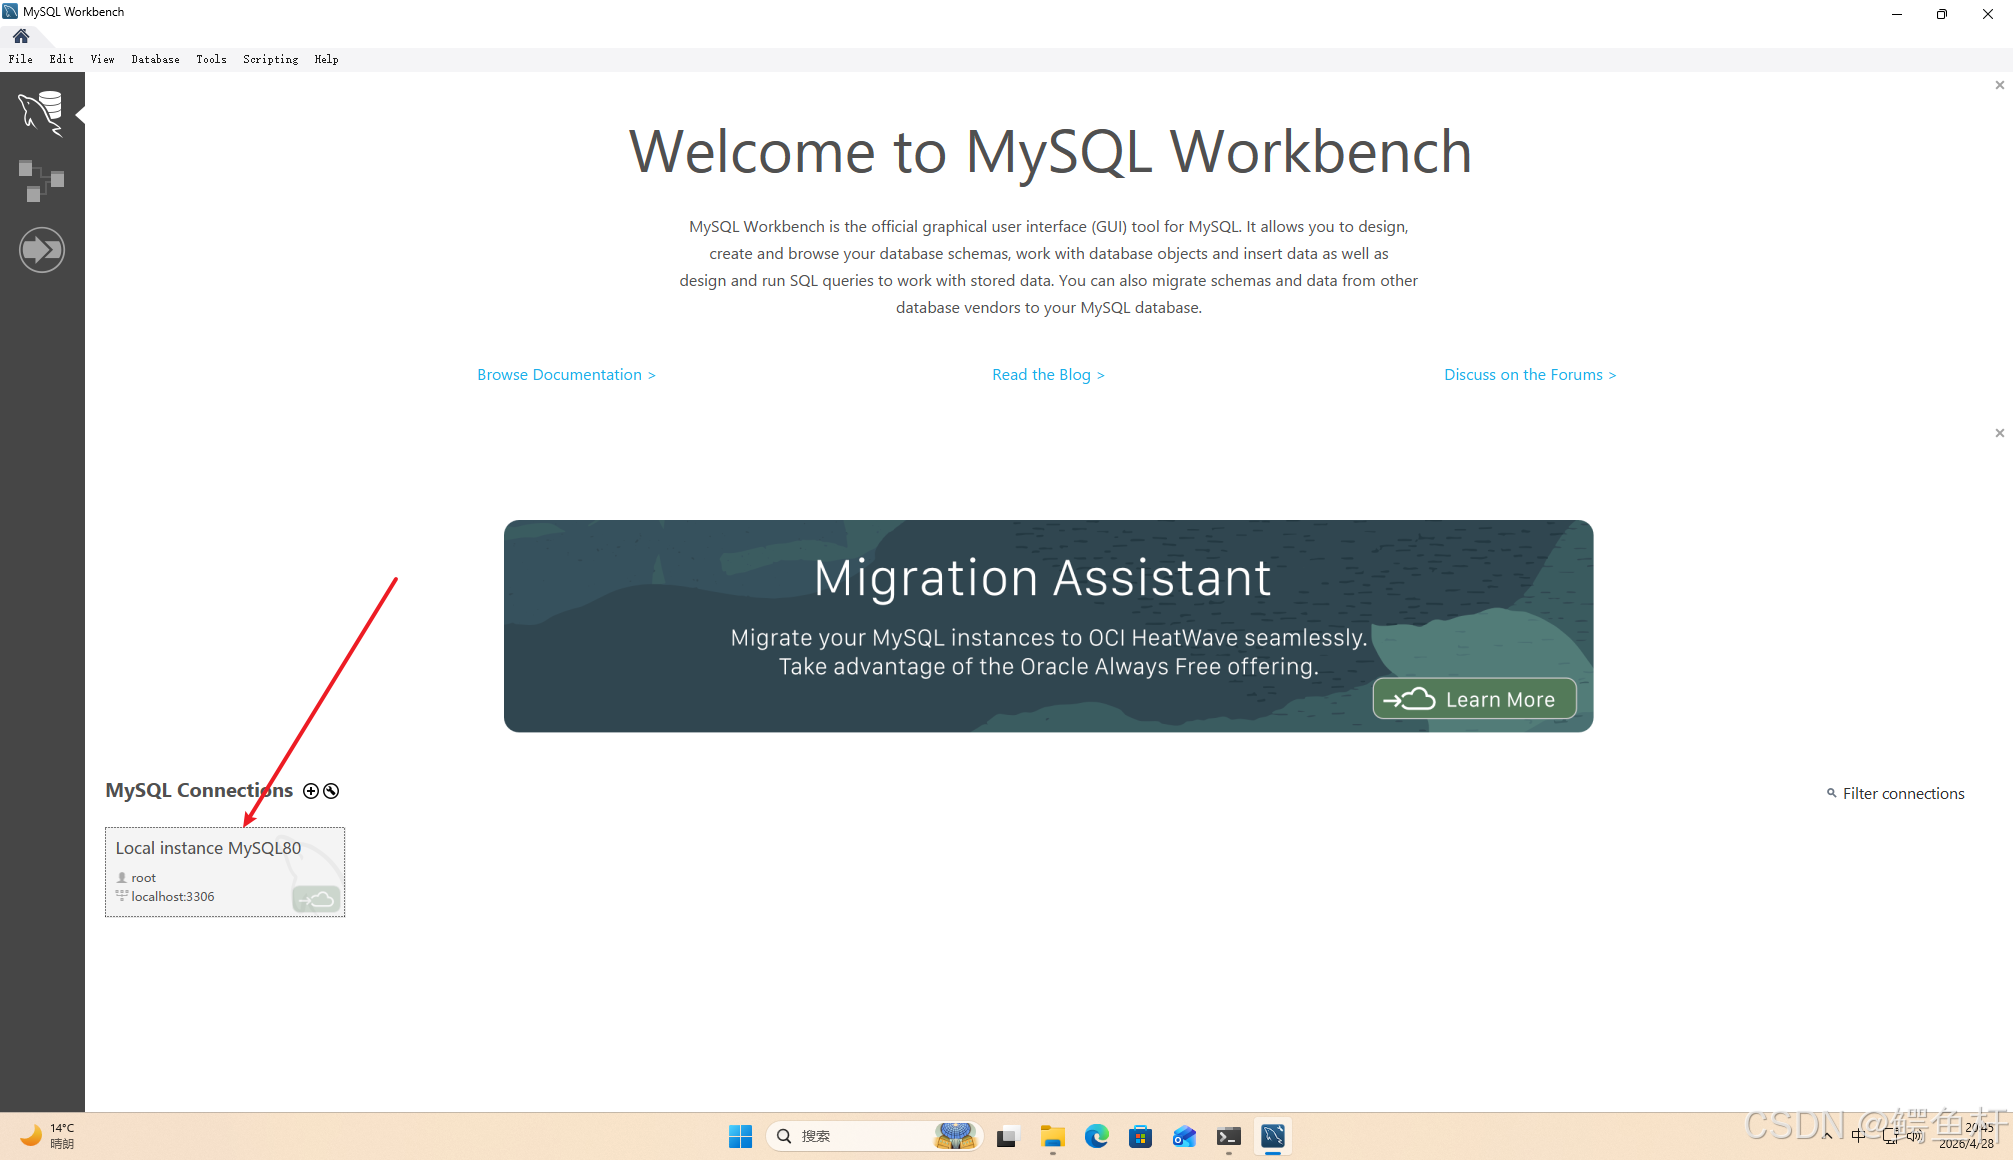Open the network tray icon
Viewport: 2013px width, 1160px height.
[x=1890, y=1136]
